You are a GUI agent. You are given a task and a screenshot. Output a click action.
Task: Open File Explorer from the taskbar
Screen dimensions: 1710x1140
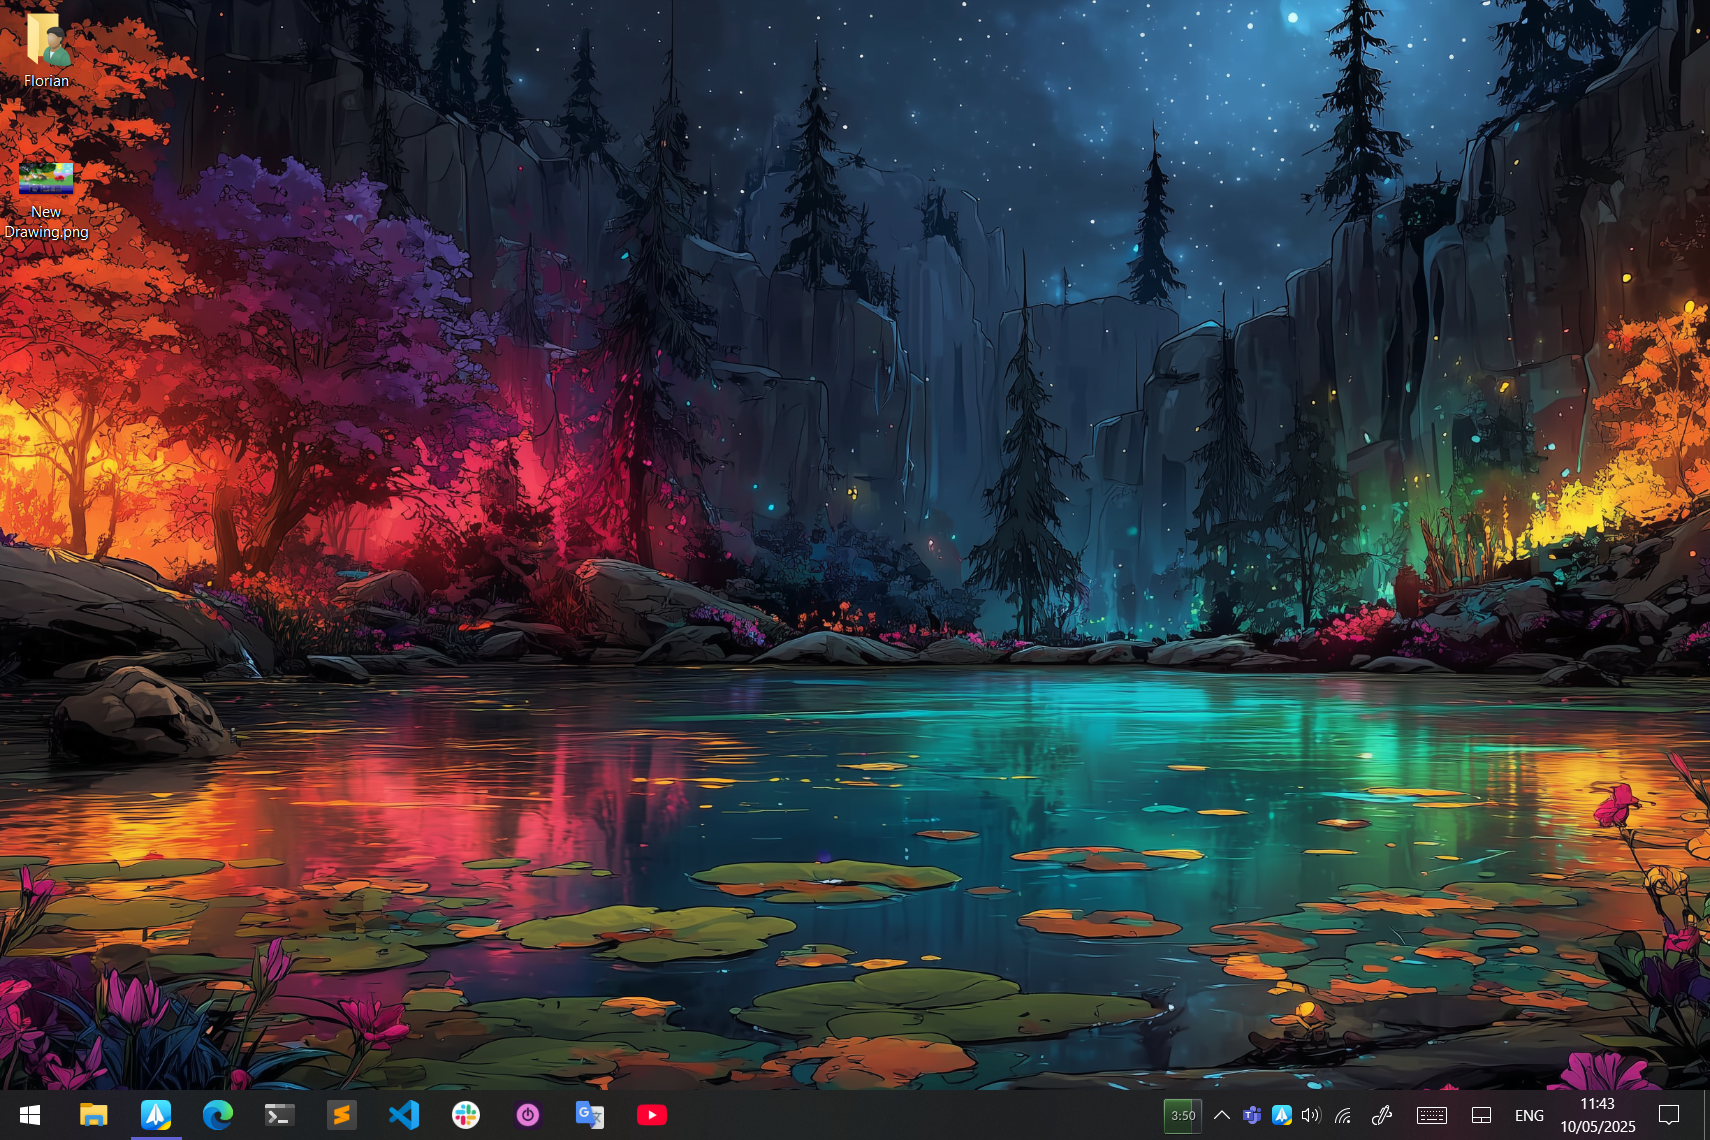[93, 1115]
